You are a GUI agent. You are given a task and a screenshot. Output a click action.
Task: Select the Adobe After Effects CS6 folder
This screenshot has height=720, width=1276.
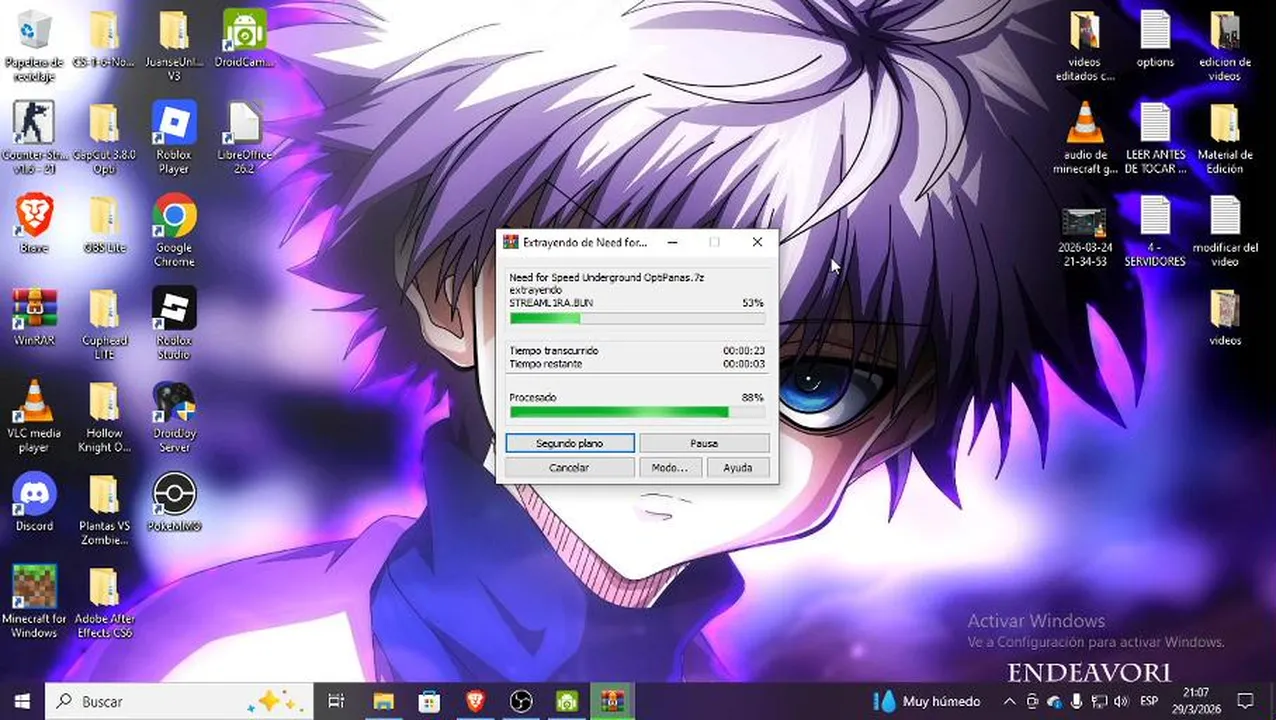(x=103, y=601)
